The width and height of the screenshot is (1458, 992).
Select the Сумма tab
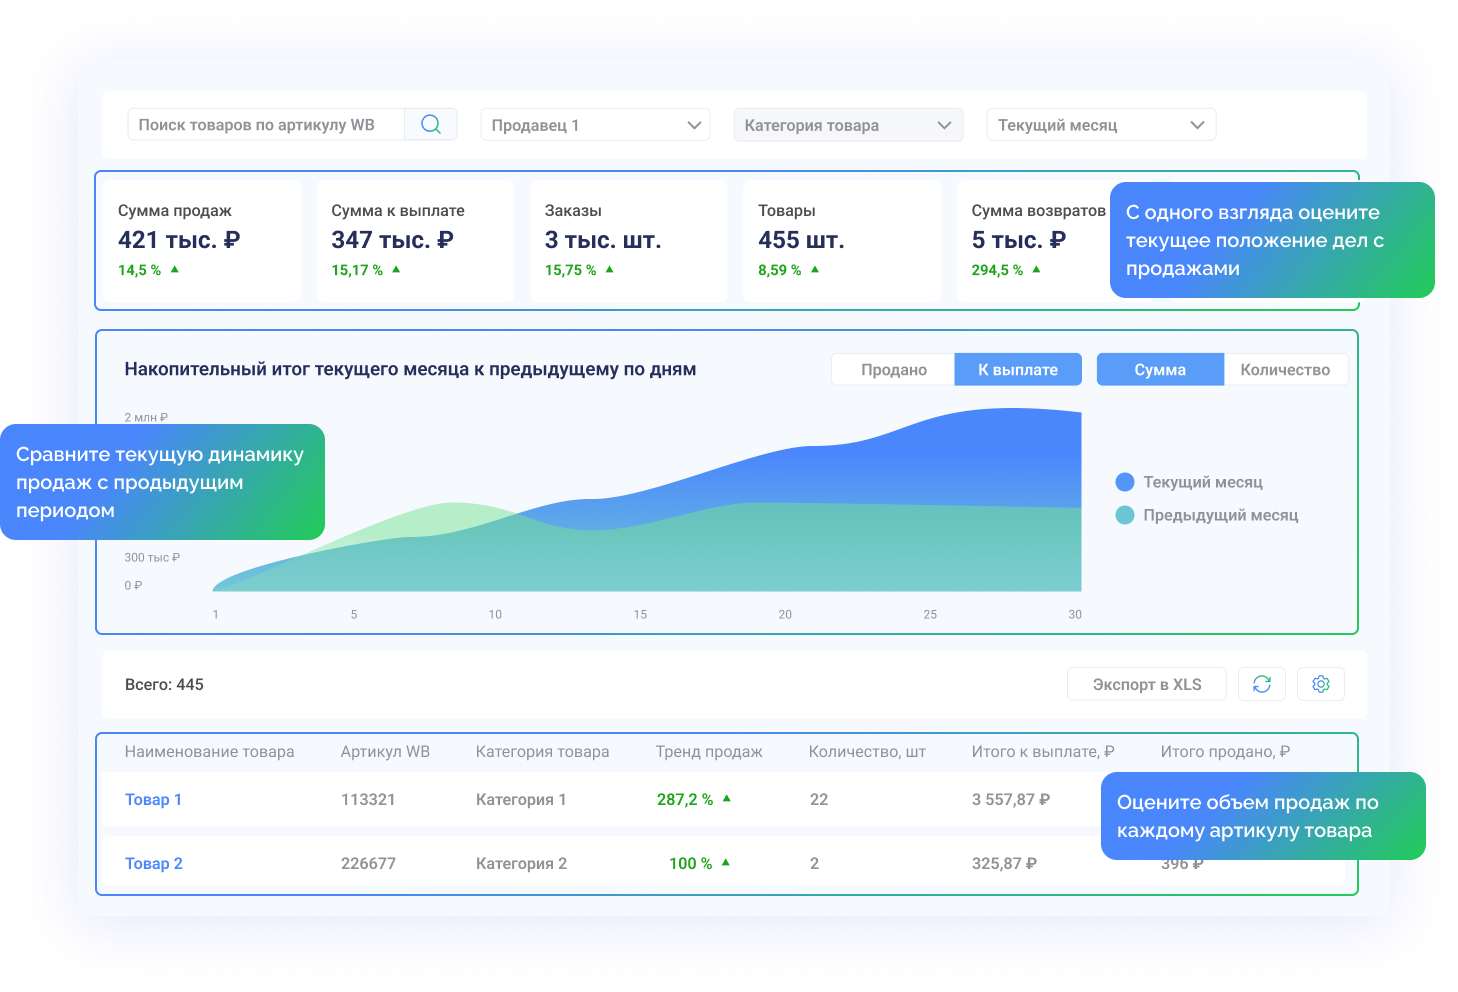click(1160, 369)
